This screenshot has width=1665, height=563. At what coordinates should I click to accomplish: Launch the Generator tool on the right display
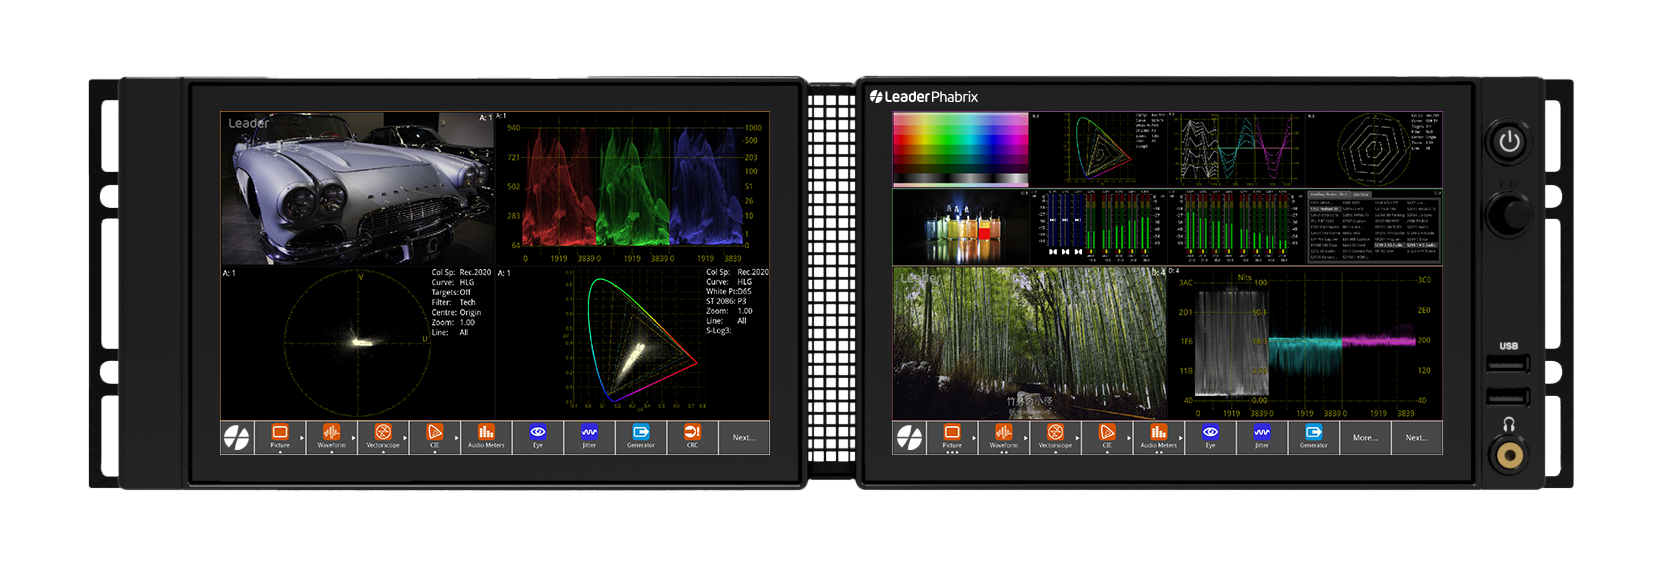tap(1313, 437)
